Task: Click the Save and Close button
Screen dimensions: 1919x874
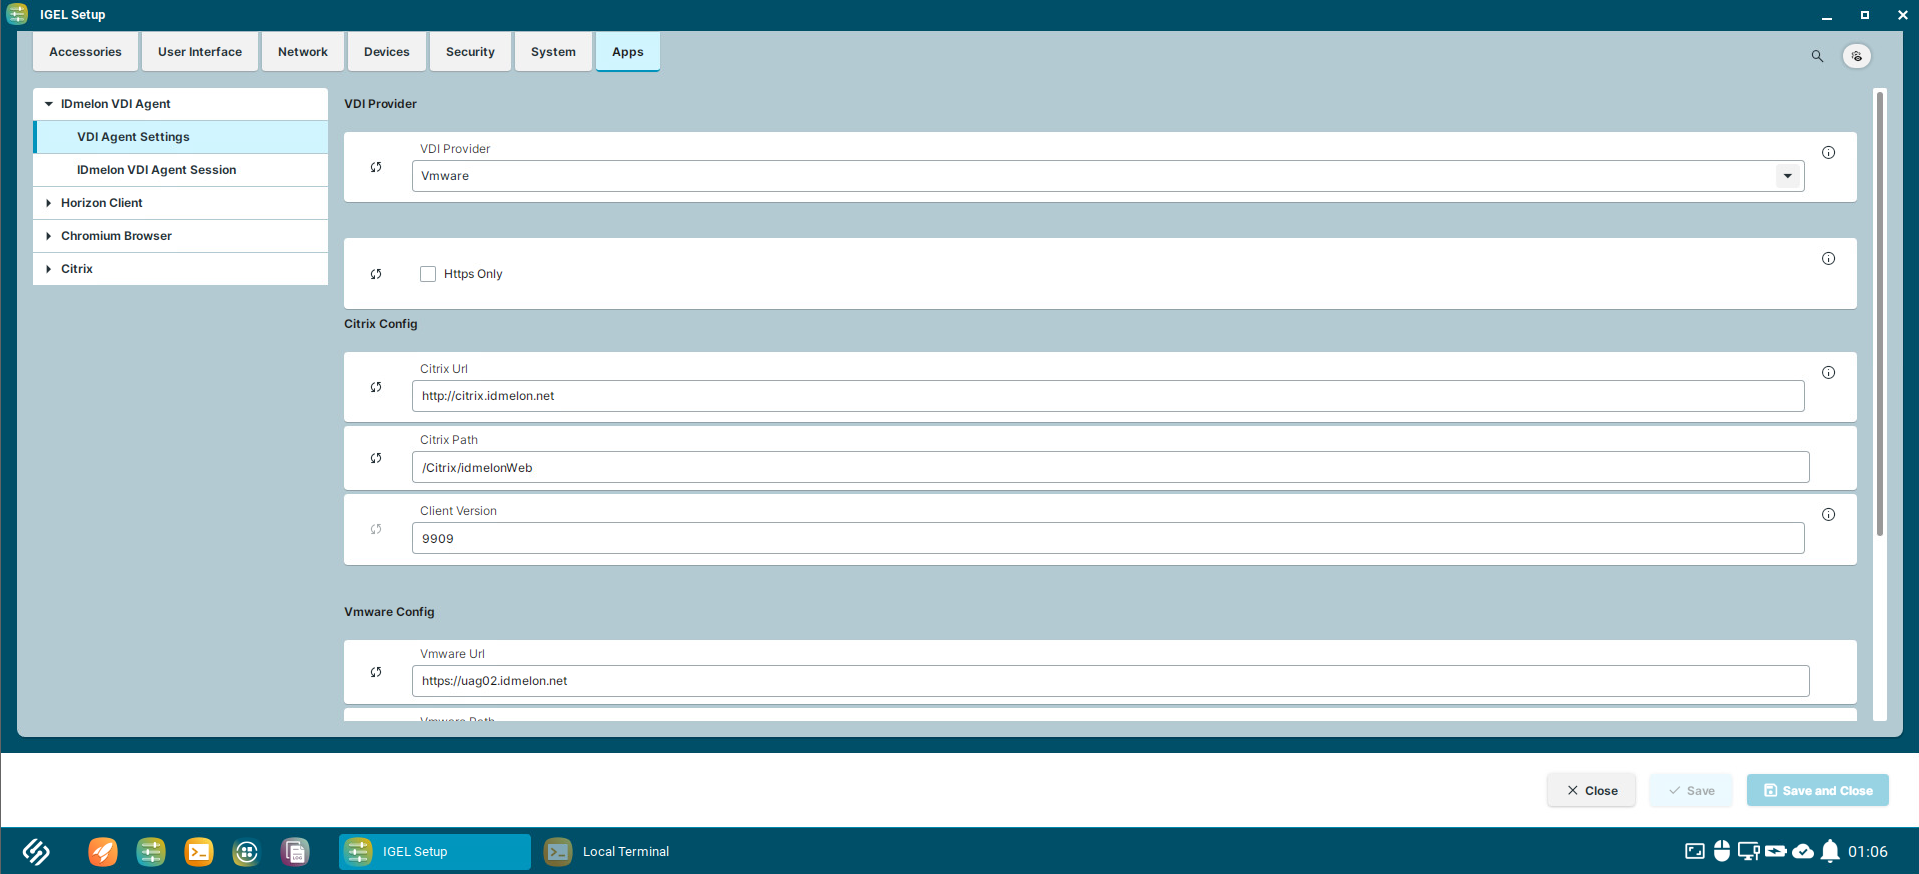Action: tap(1818, 790)
